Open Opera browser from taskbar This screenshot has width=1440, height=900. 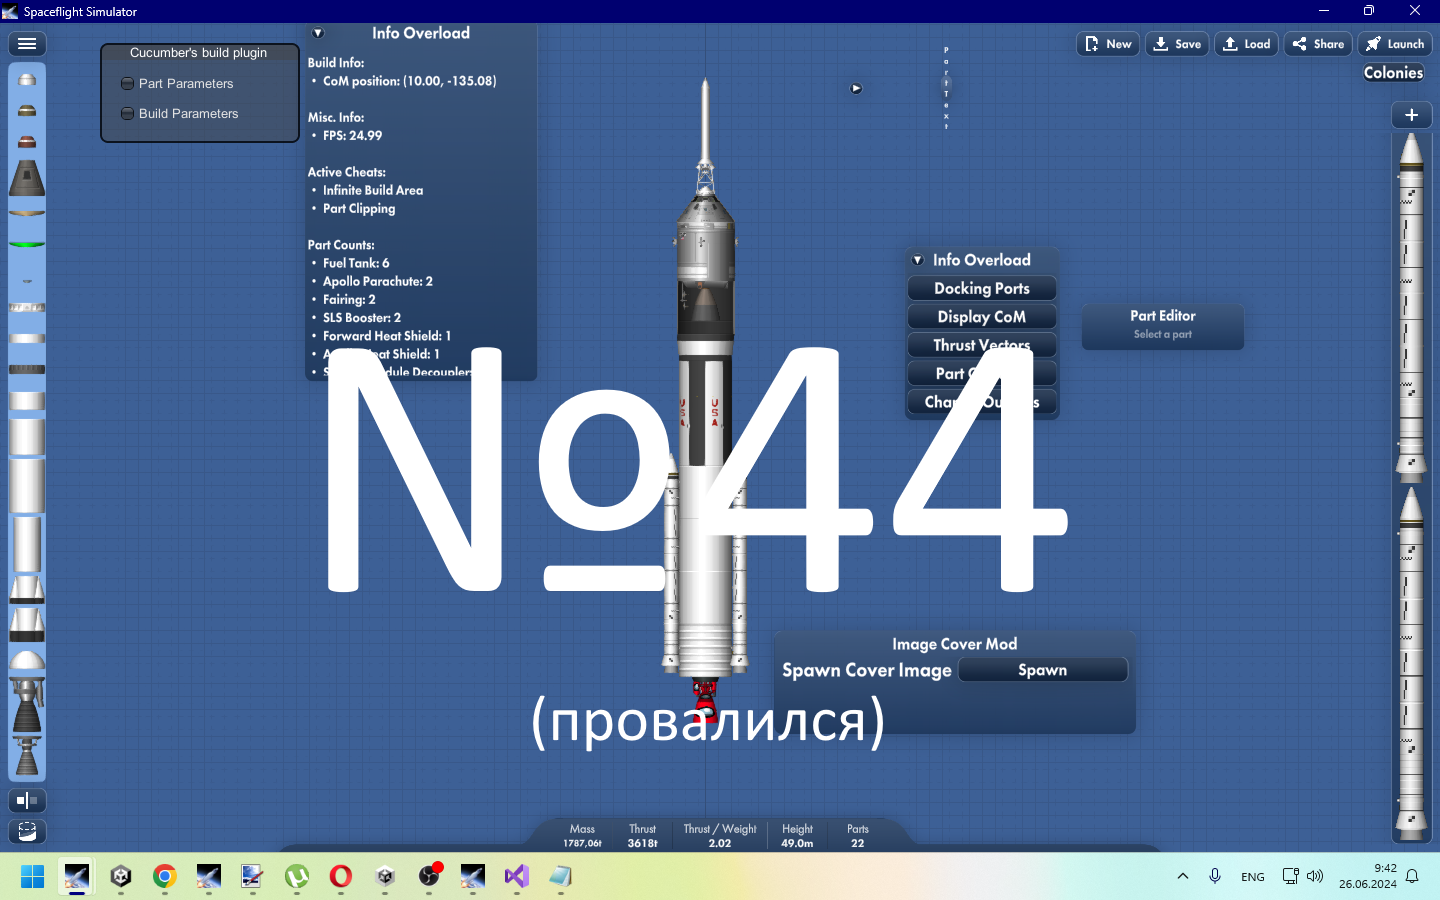coord(341,877)
